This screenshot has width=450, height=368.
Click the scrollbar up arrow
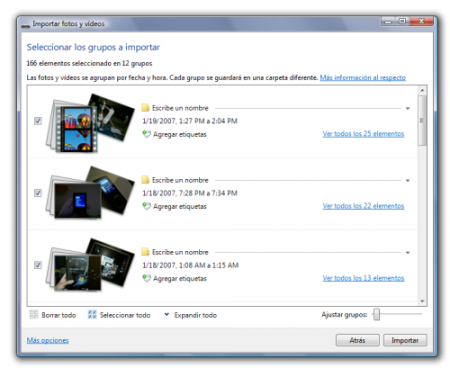pos(422,90)
